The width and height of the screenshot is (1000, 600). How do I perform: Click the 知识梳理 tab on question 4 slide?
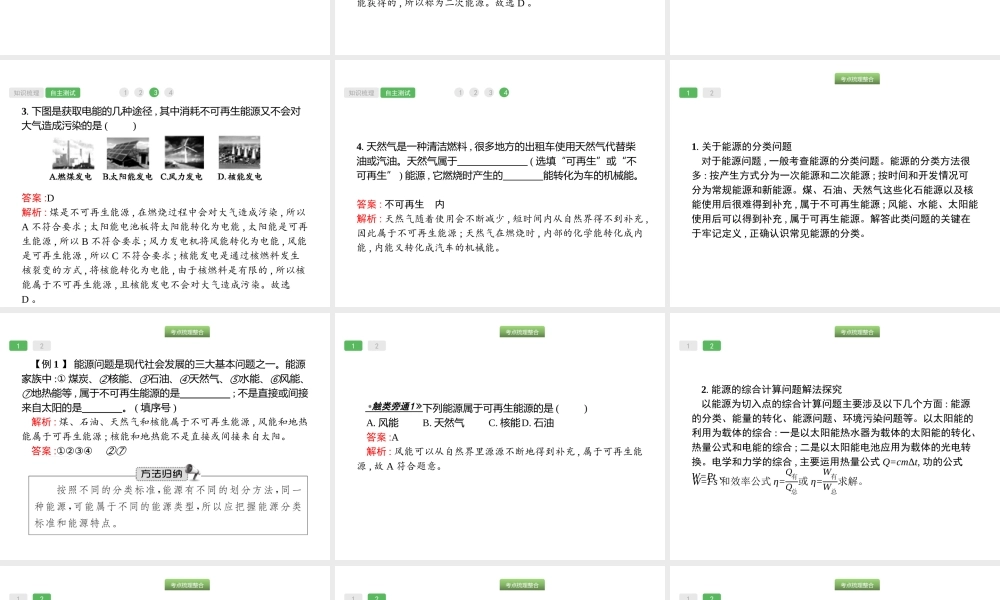point(360,92)
